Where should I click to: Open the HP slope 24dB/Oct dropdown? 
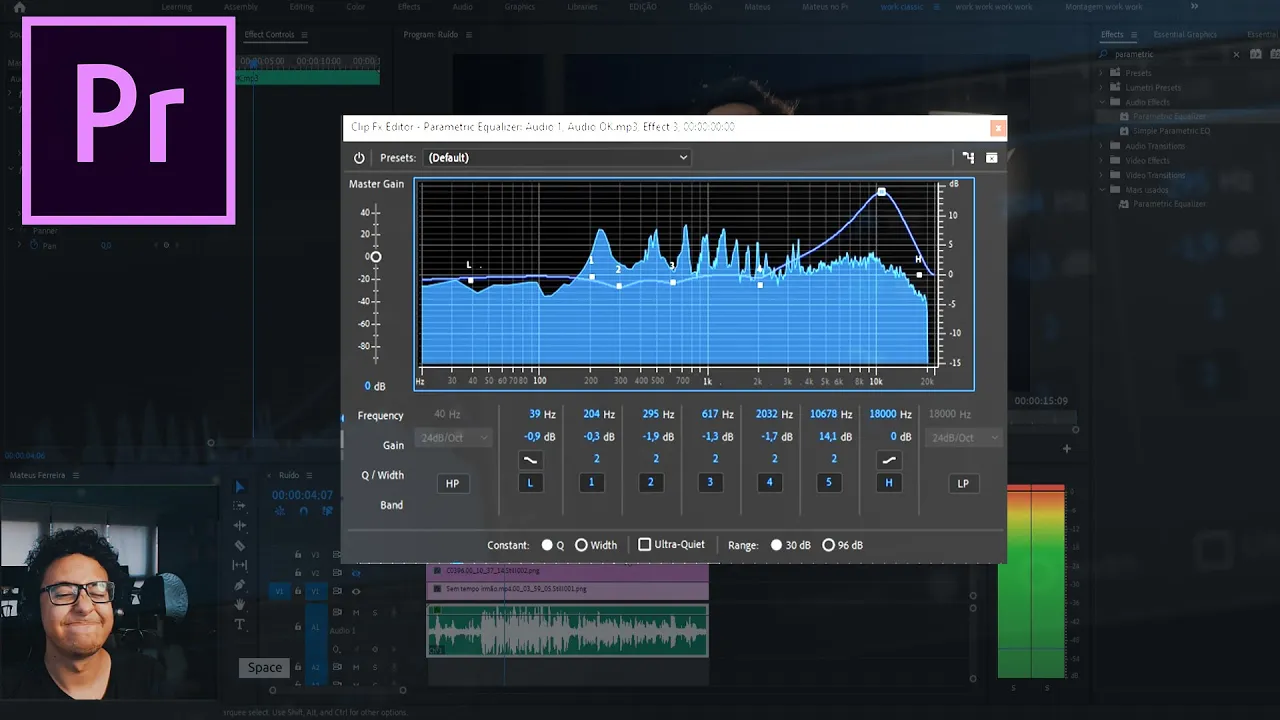(x=456, y=438)
